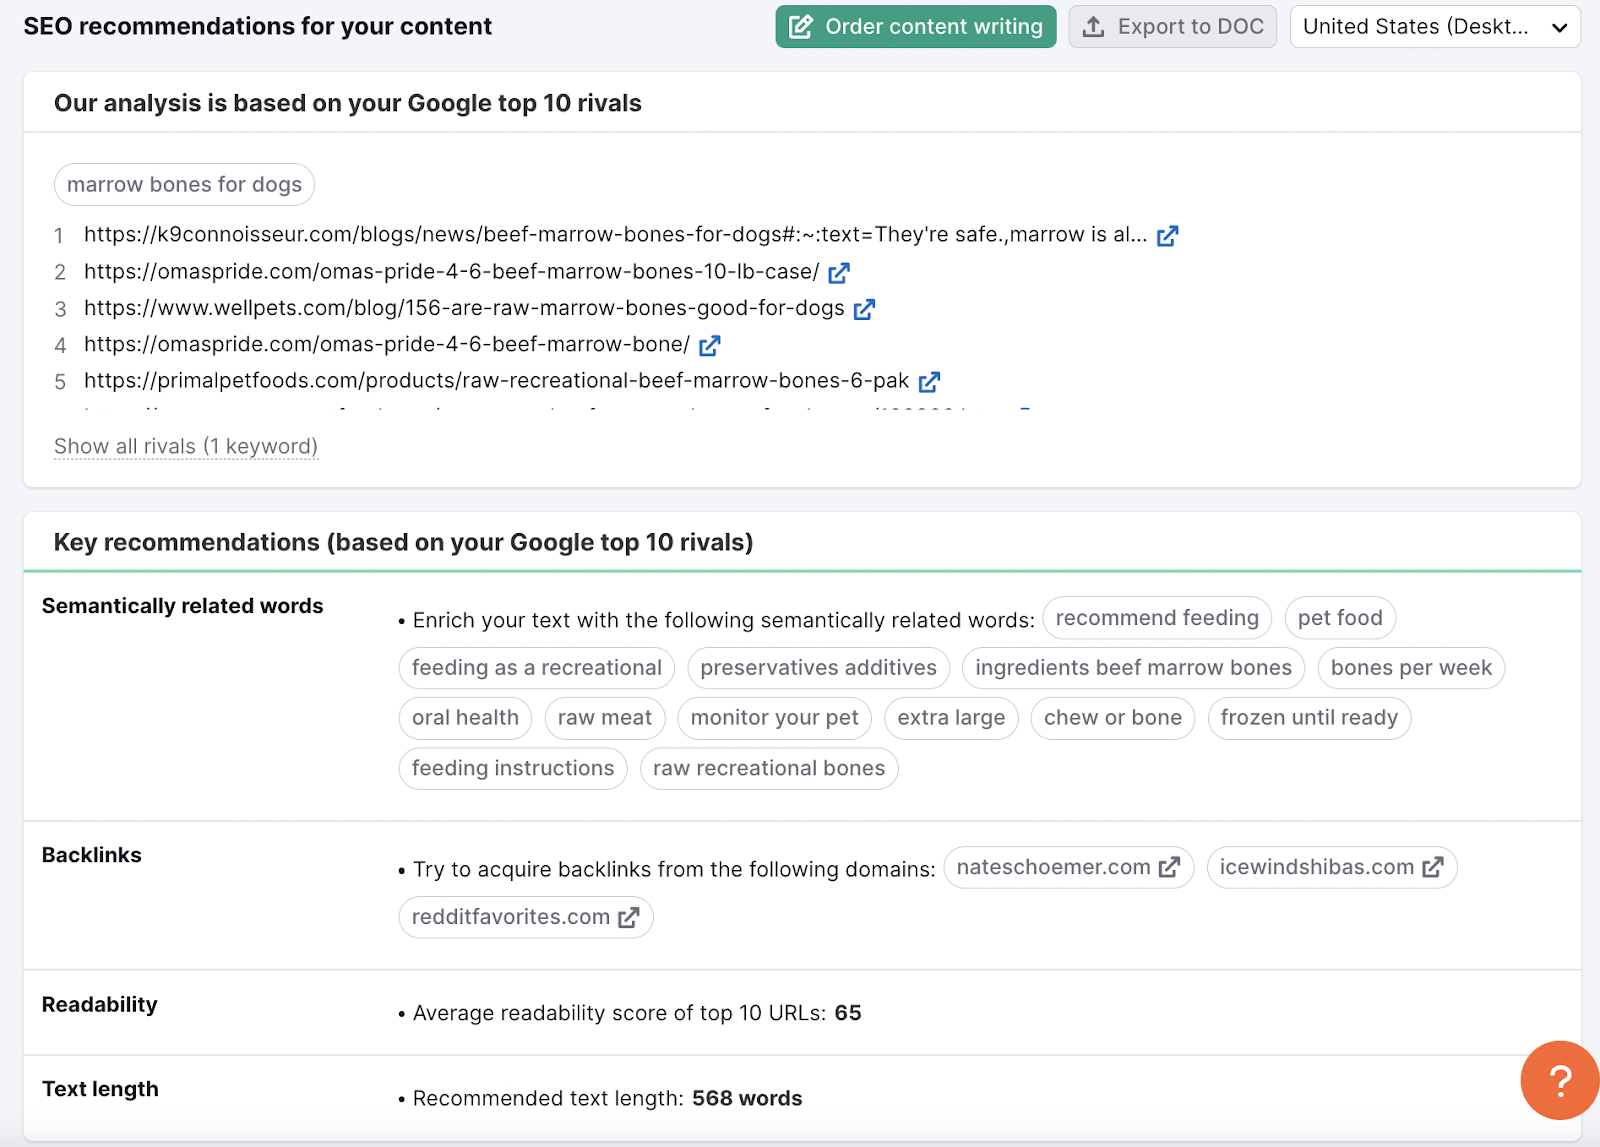Click the orange help question mark
Viewport: 1600px width, 1147px height.
click(1558, 1080)
